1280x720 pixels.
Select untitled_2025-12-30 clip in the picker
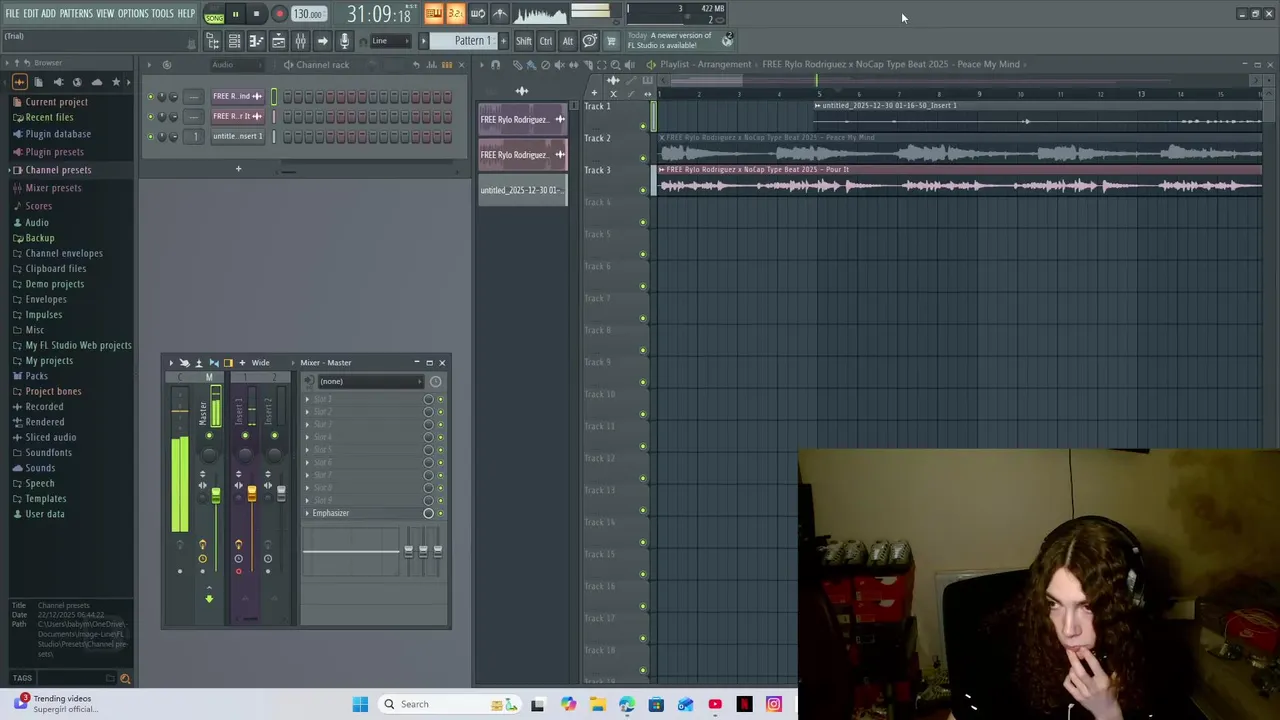click(522, 190)
